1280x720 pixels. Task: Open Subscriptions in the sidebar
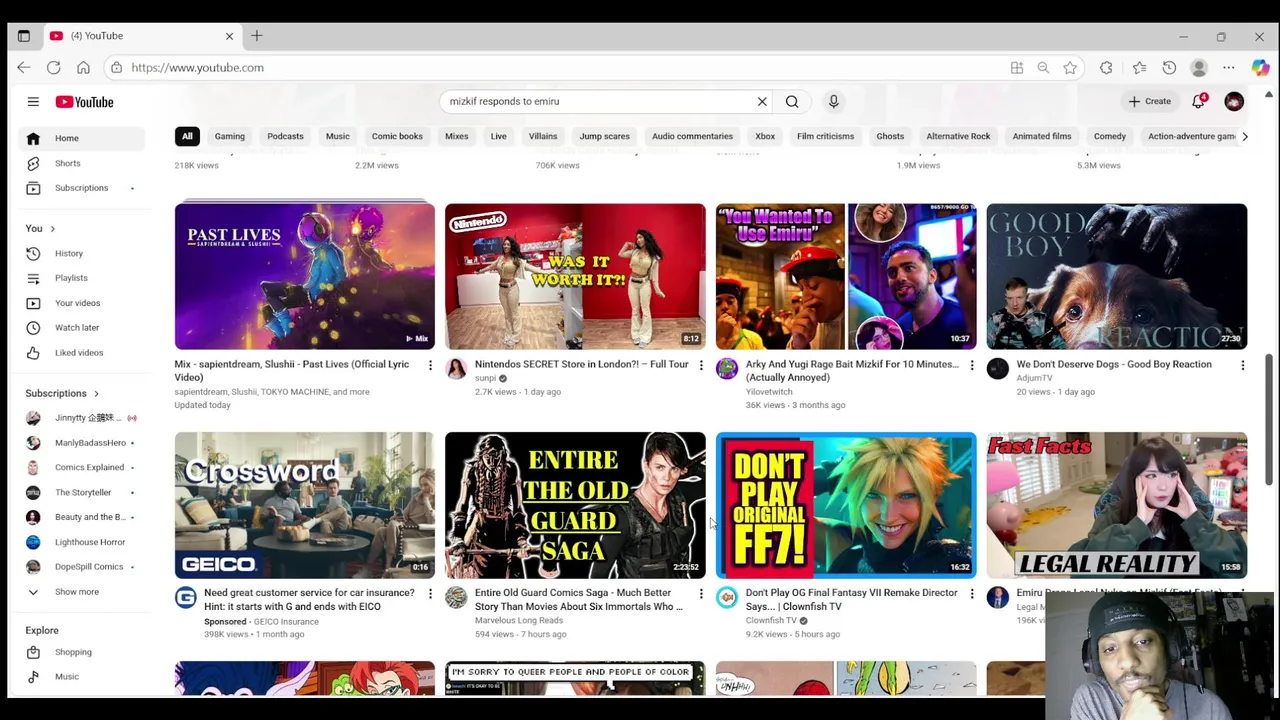[80, 188]
